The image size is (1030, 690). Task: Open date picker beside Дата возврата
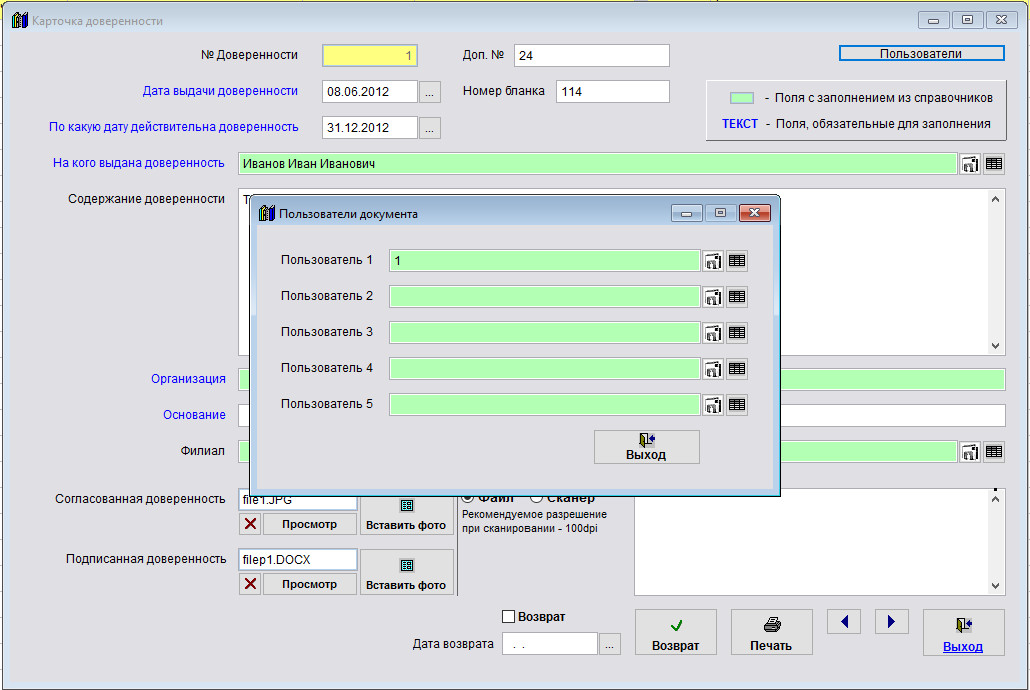click(610, 645)
